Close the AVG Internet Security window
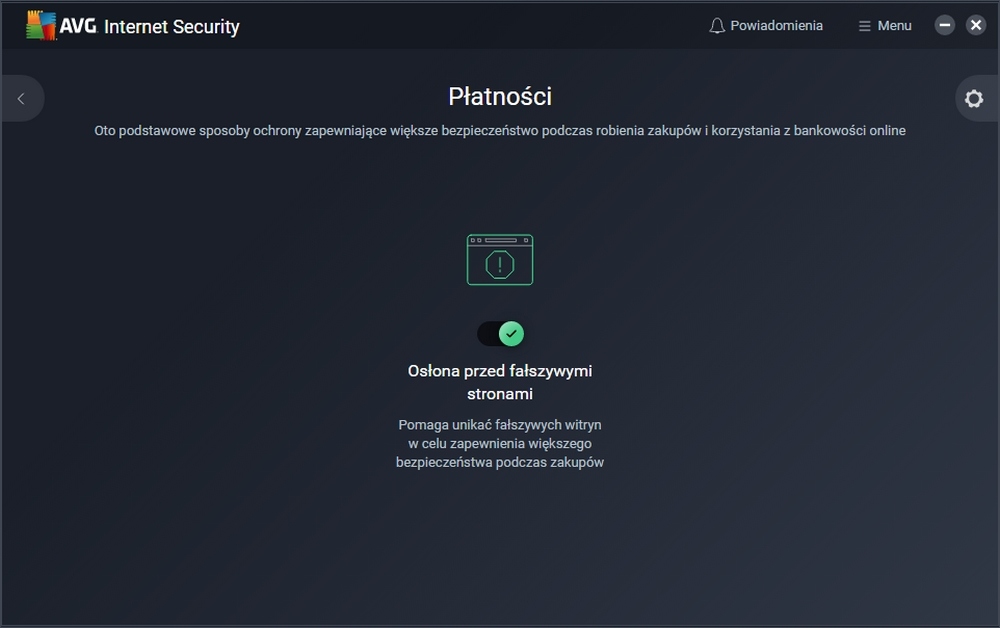Screen dimensions: 1000x628 click(x=976, y=25)
